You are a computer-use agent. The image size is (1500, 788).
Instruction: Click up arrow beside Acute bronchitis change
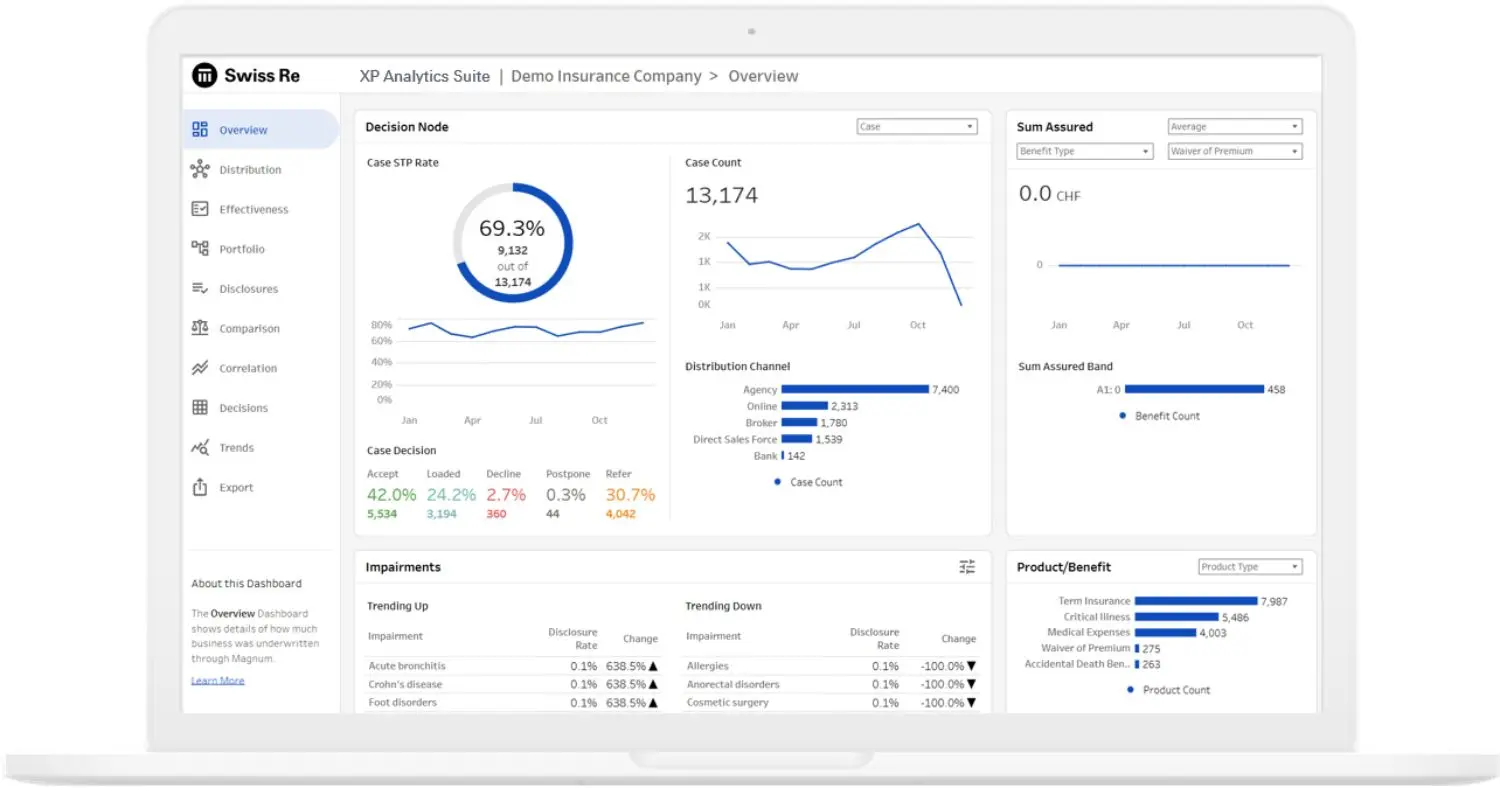pos(653,666)
